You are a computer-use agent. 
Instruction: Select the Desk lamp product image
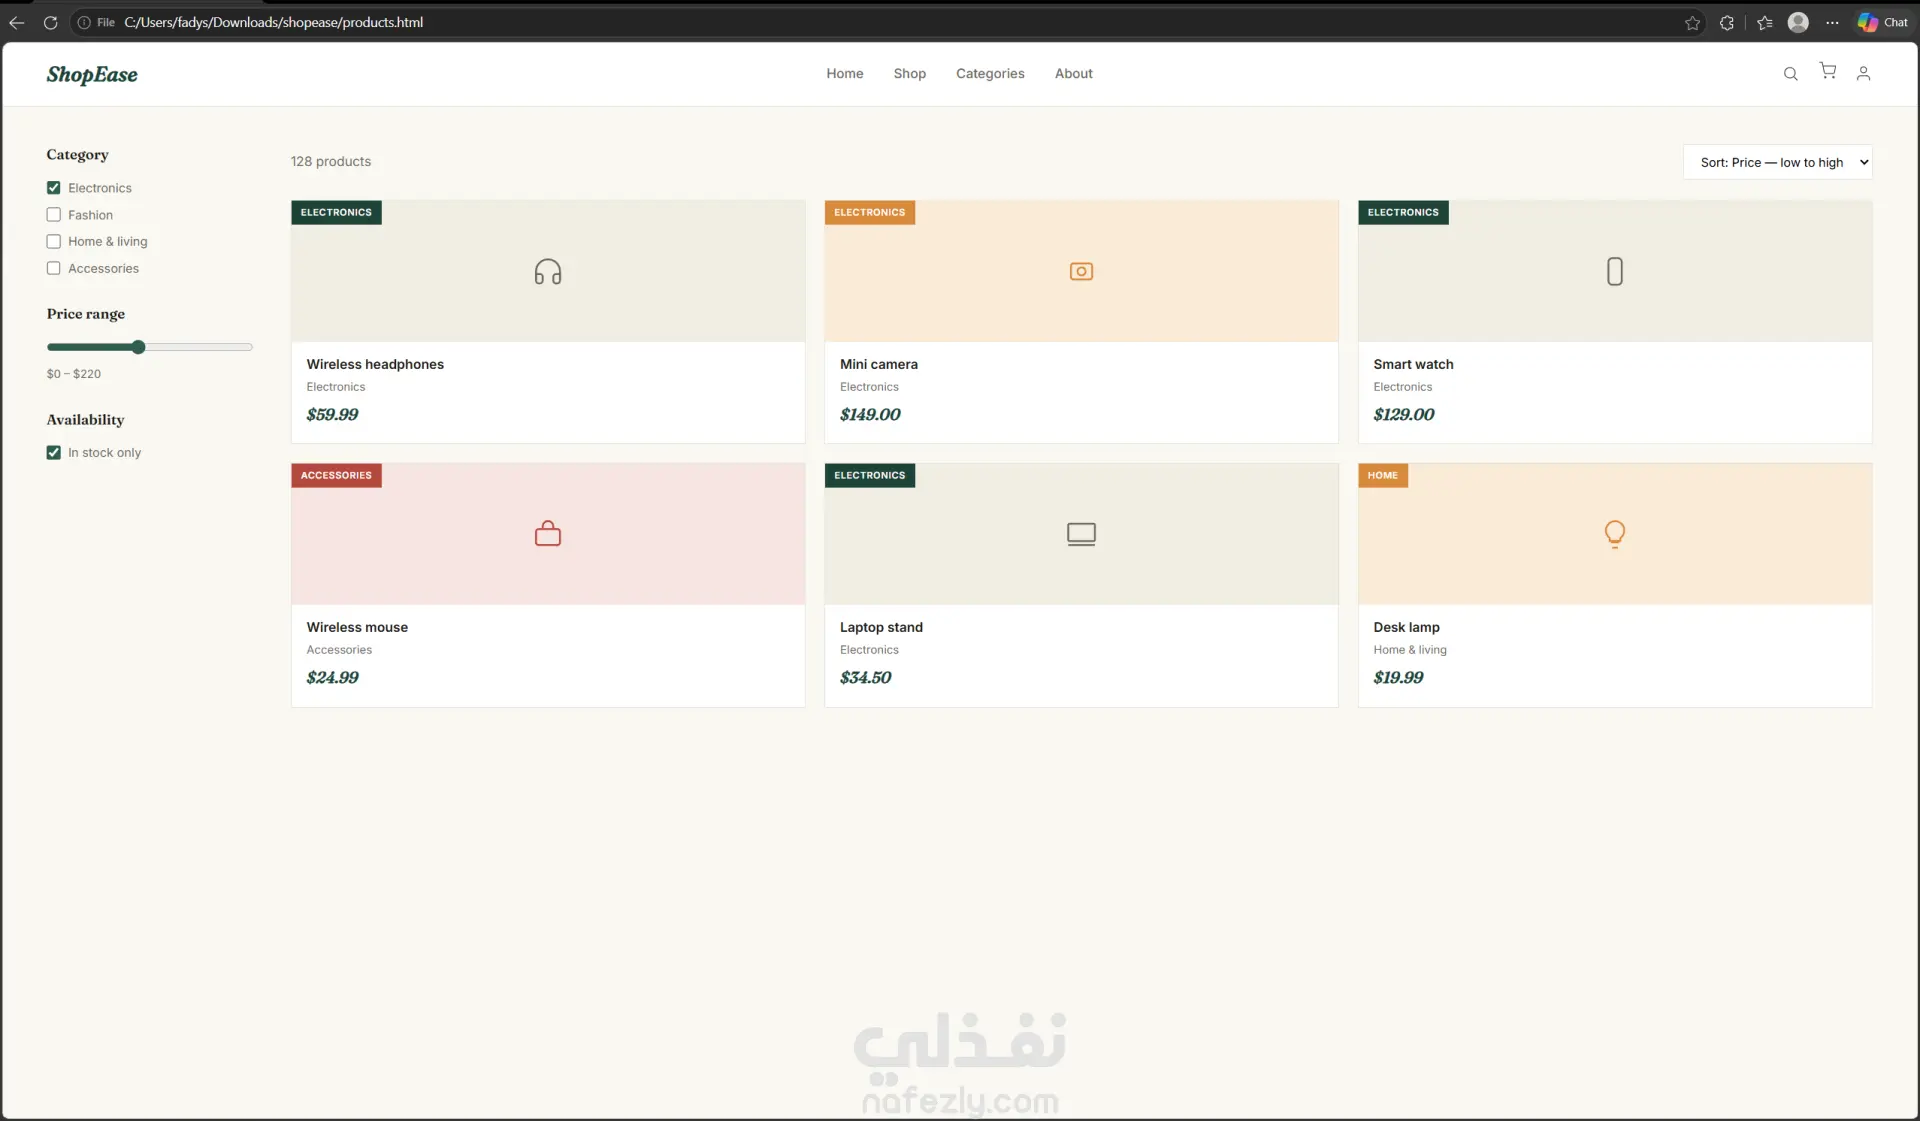coord(1614,534)
